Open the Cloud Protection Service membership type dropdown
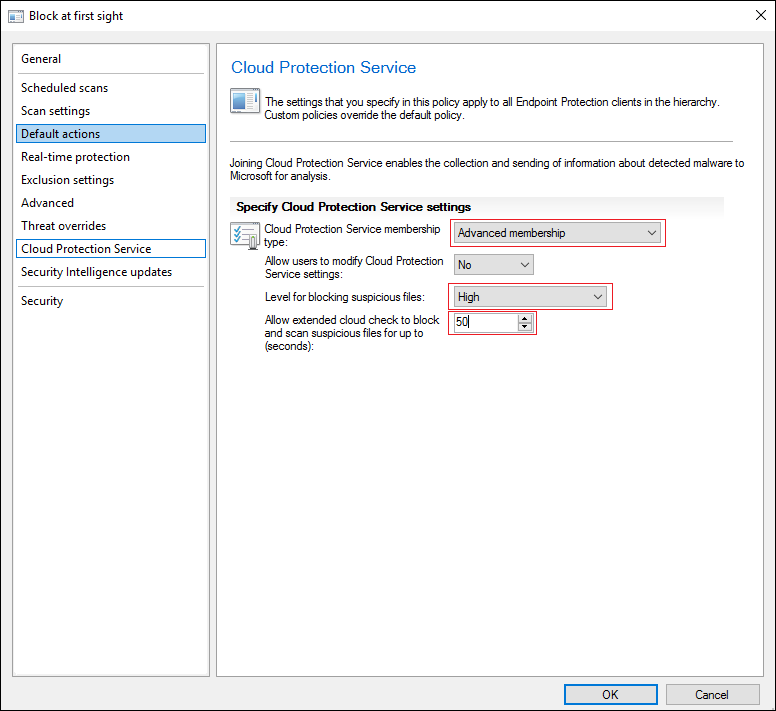The width and height of the screenshot is (776, 711). coord(557,233)
